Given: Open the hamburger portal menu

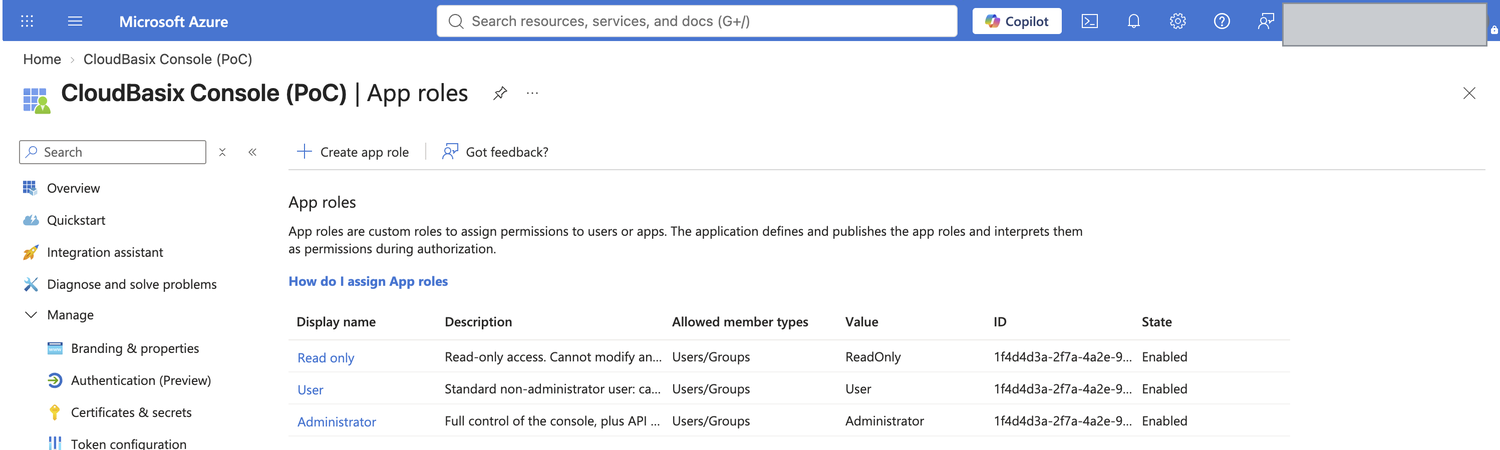Looking at the screenshot, I should pos(75,21).
